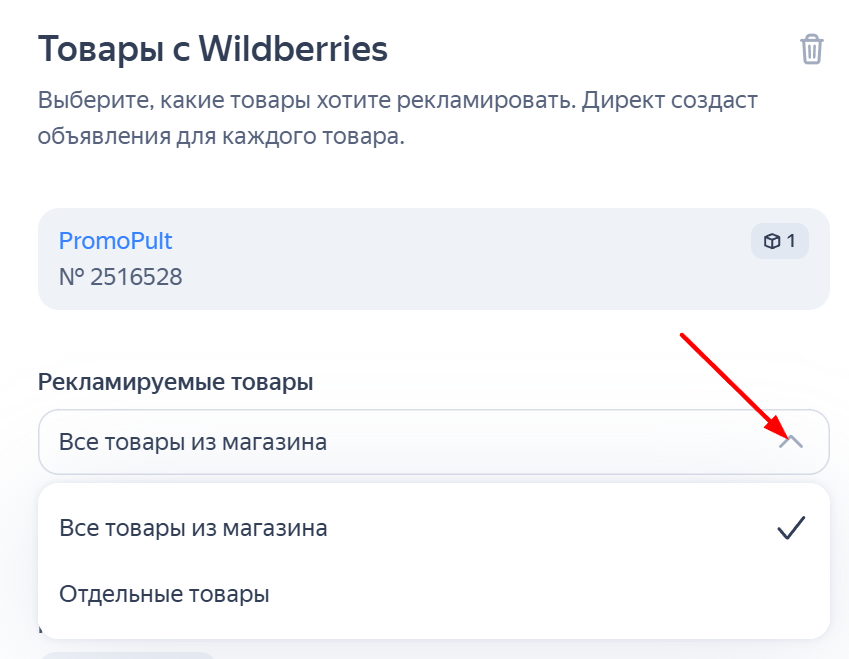Click the product count badge showing 1
The image size is (849, 659).
coord(780,241)
